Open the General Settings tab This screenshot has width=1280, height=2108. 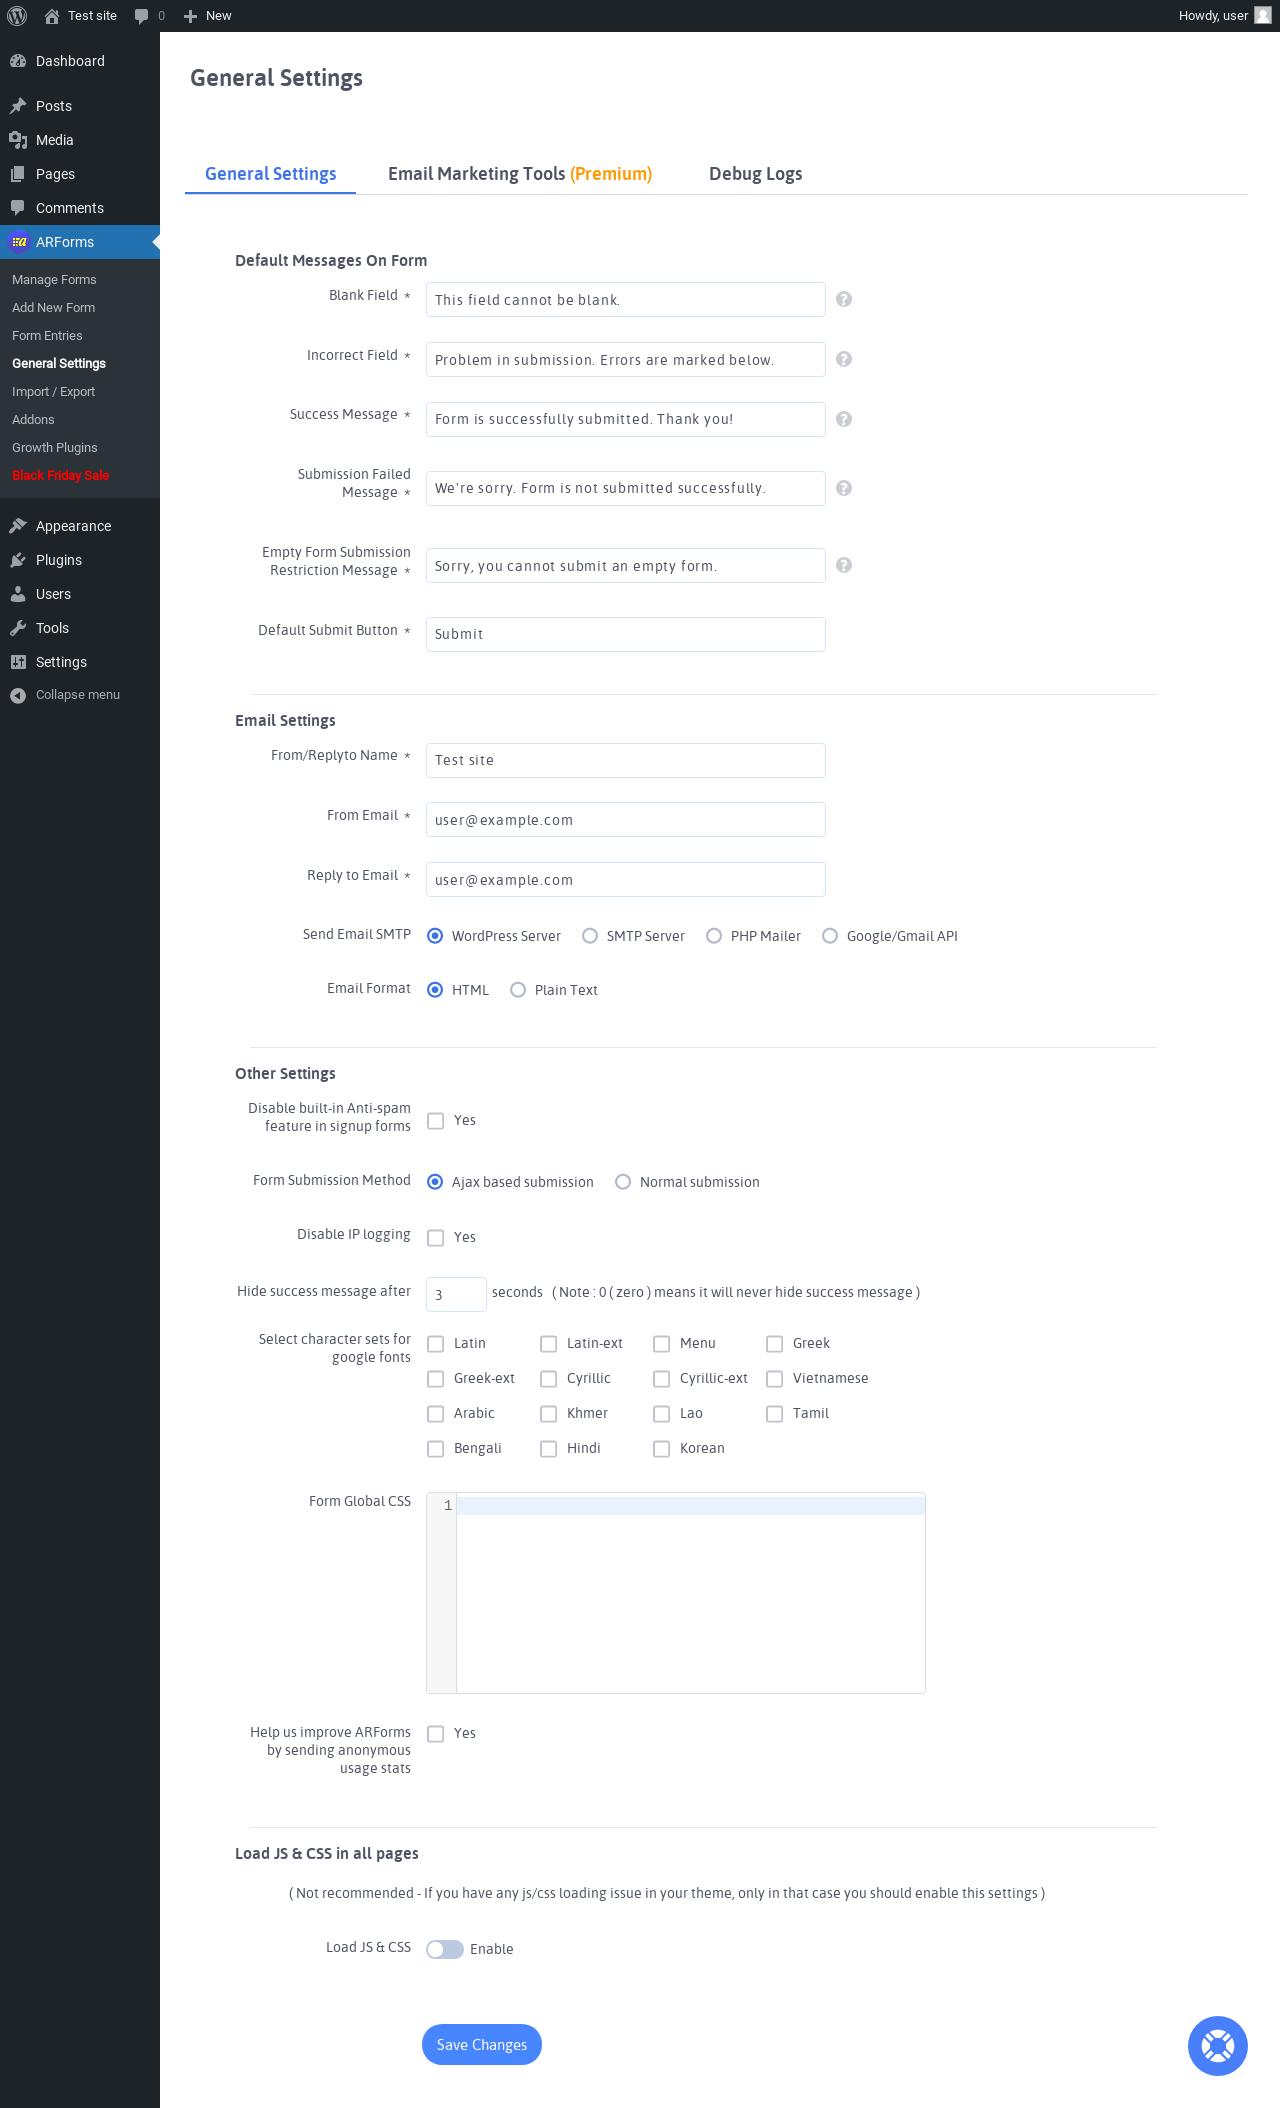[271, 174]
